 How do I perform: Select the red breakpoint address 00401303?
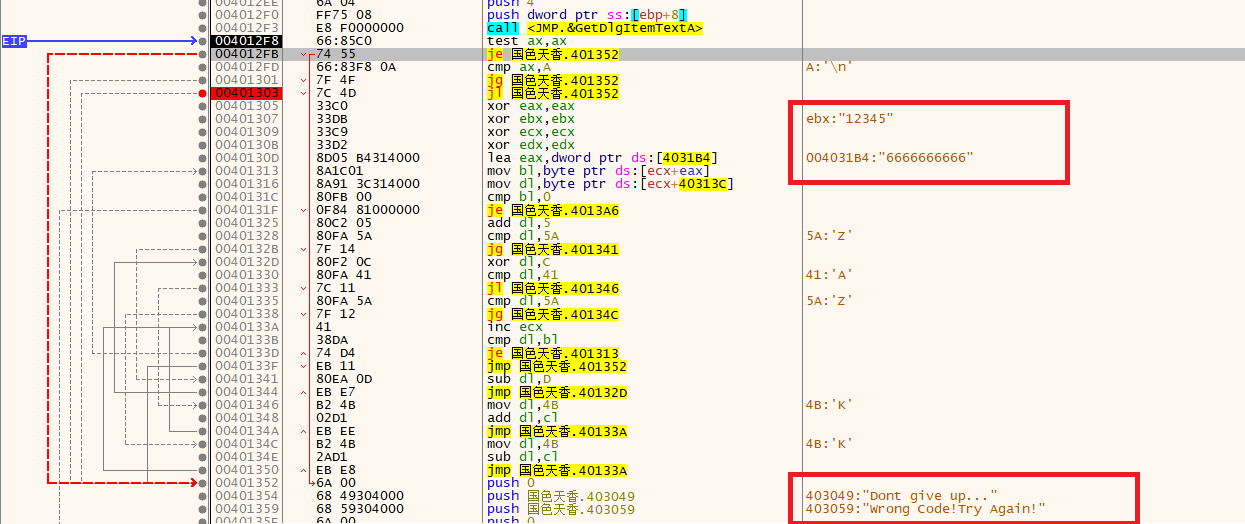pos(247,93)
